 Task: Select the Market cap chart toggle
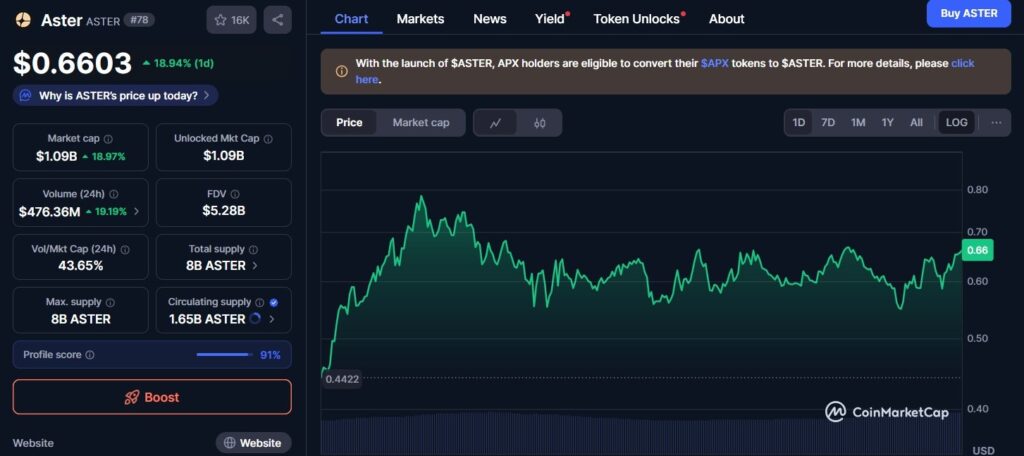(421, 123)
